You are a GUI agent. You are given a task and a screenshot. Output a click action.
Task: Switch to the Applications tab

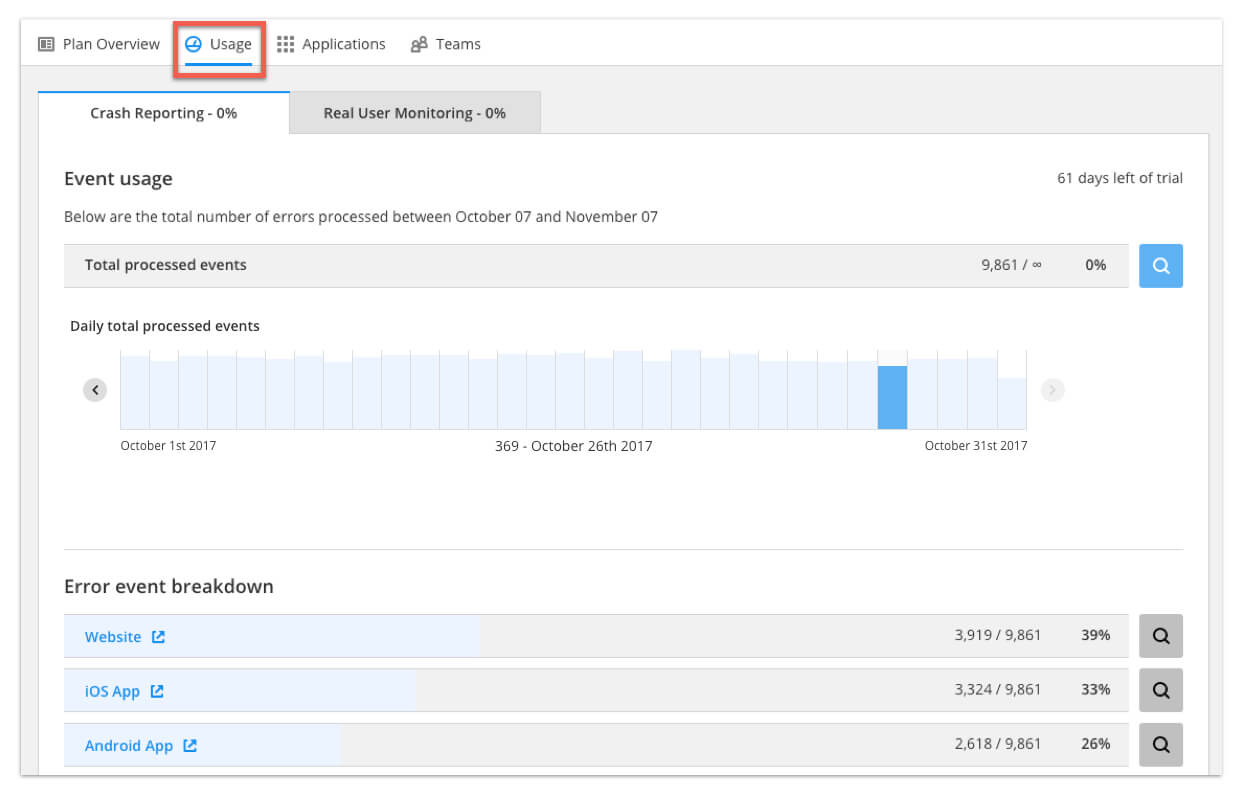[x=331, y=44]
